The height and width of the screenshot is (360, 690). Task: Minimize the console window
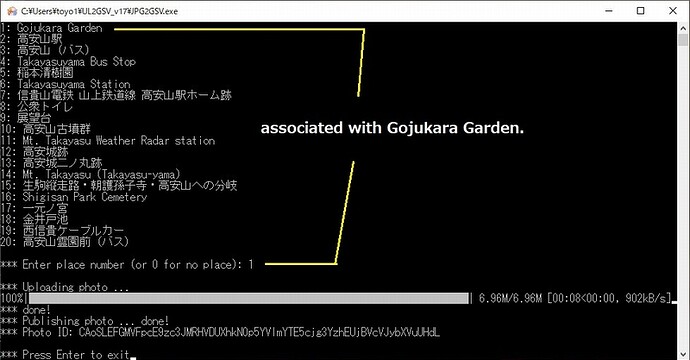609,11
